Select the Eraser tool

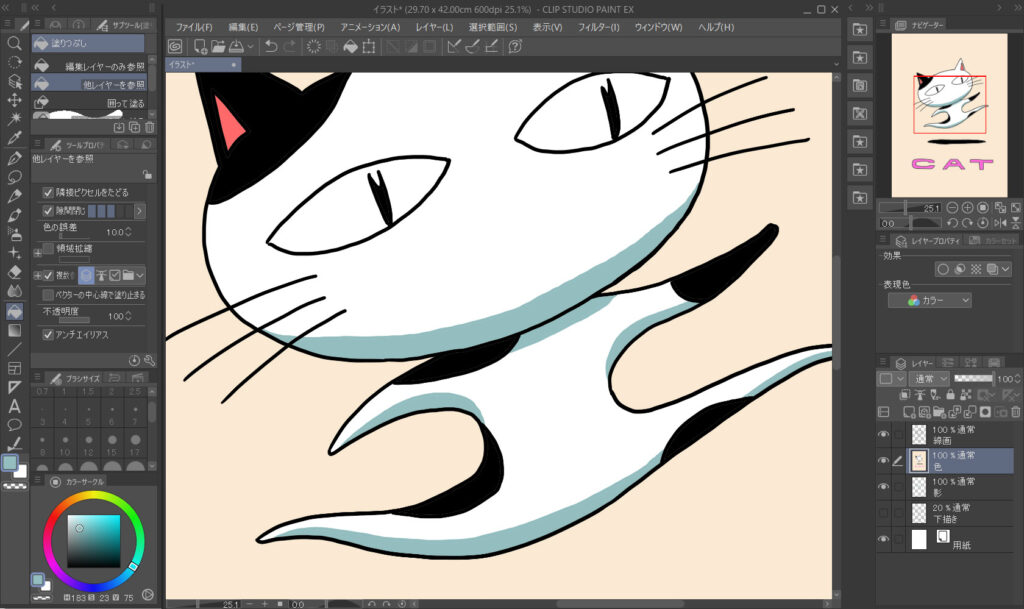pyautogui.click(x=15, y=272)
